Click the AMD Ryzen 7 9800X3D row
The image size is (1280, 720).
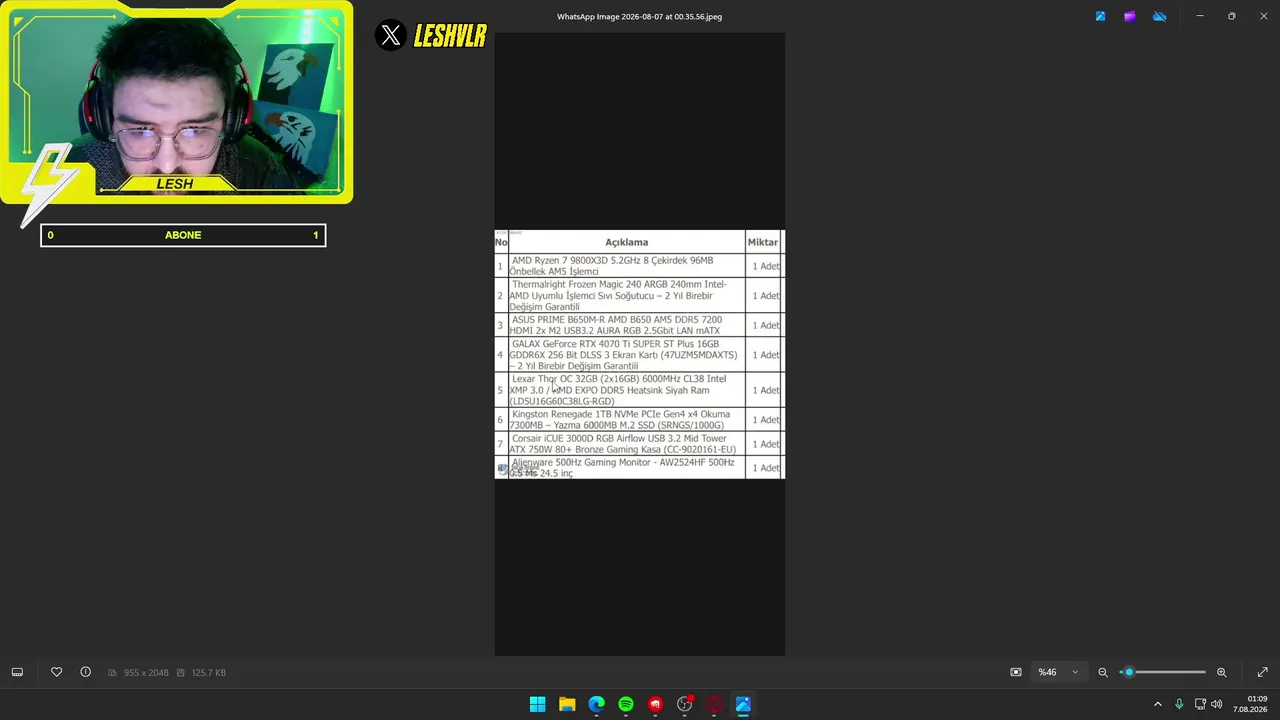tap(638, 266)
